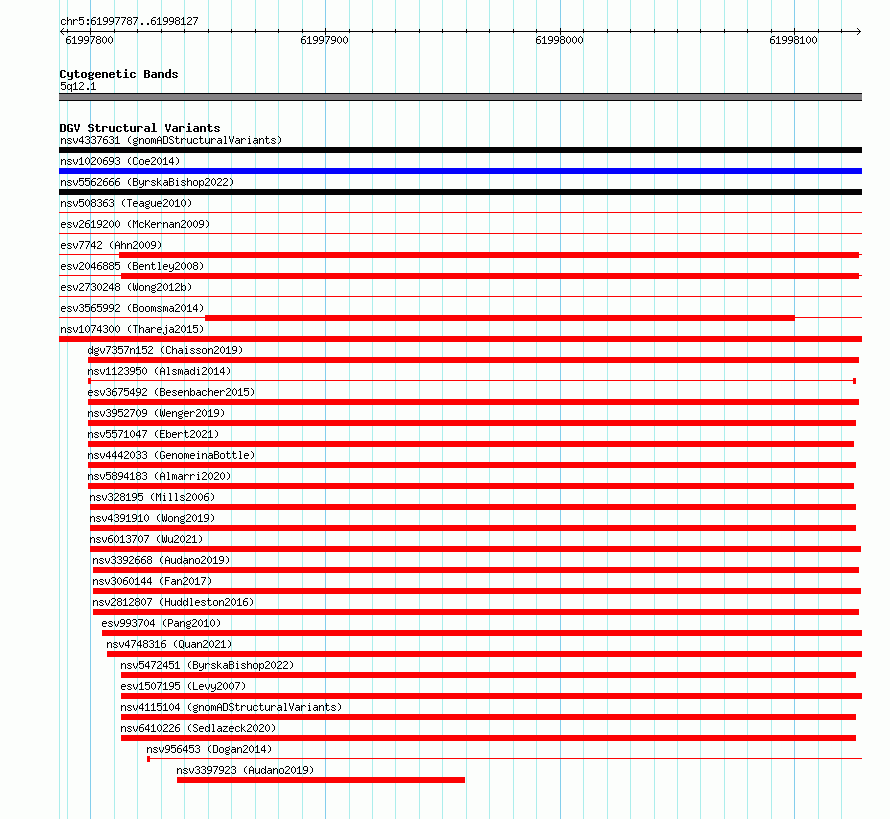Open variant nsv5562666 (ByrskaBishop2022)
Viewport: 890px width, 819px height.
[x=147, y=182]
